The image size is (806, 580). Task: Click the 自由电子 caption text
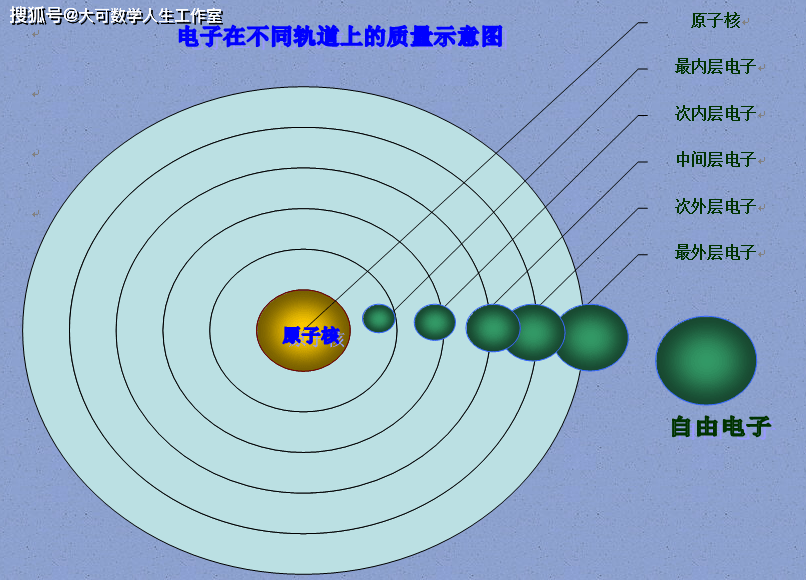click(x=720, y=427)
